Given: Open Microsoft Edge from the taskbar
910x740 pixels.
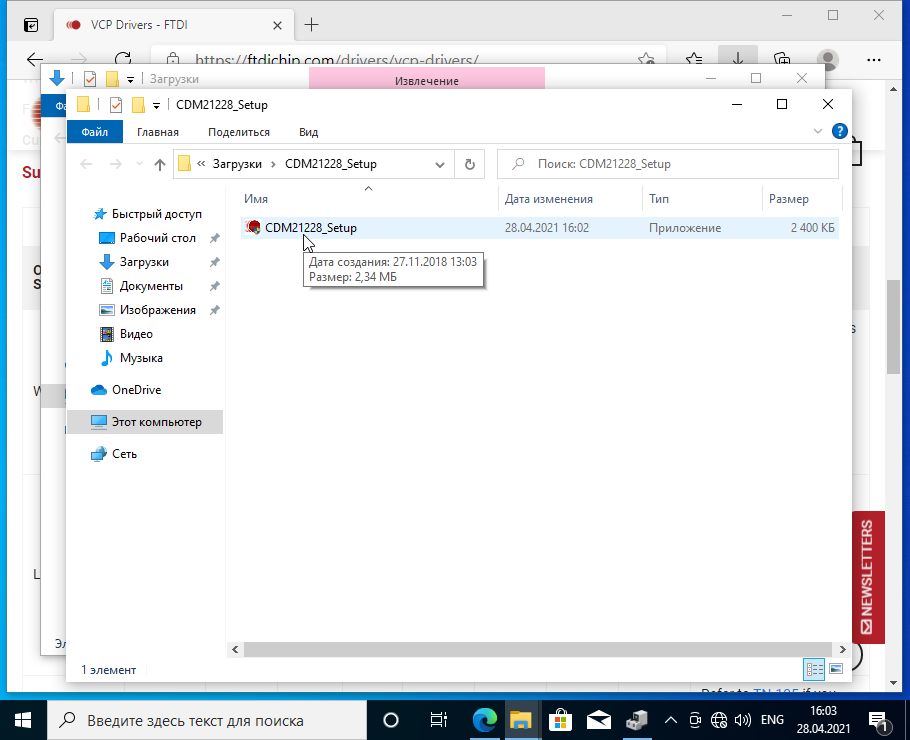Looking at the screenshot, I should (x=485, y=720).
